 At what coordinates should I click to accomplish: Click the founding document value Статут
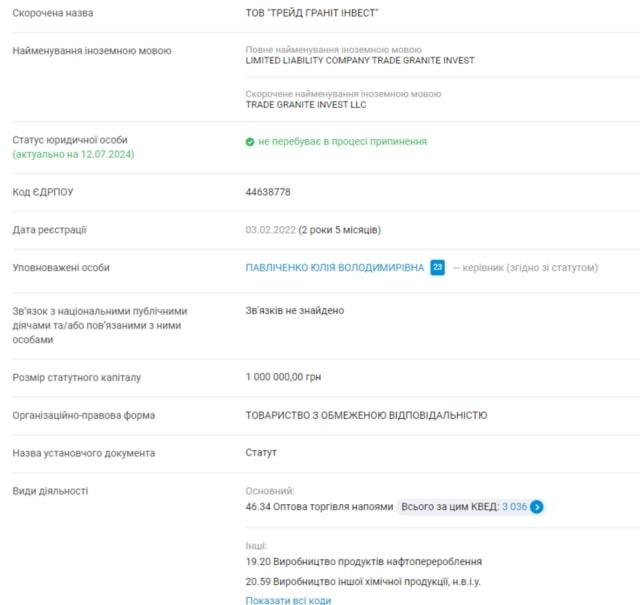tap(261, 453)
